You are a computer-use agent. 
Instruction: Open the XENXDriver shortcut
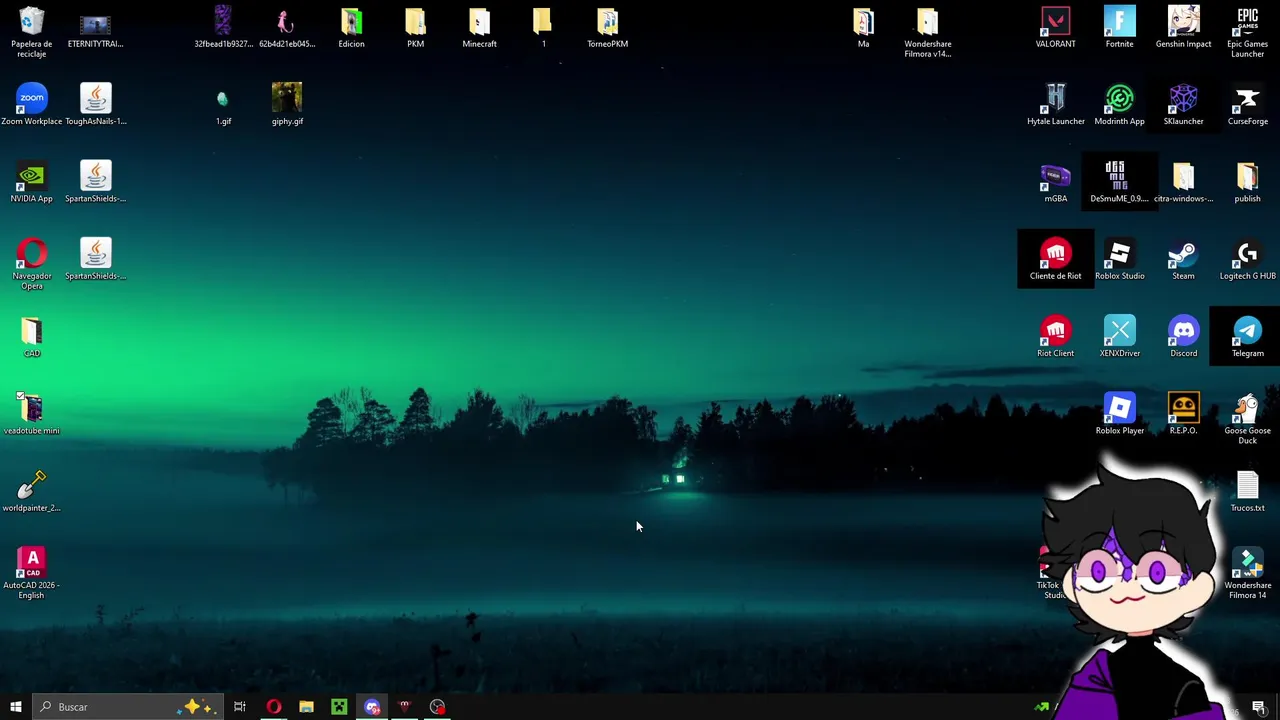(x=1119, y=336)
